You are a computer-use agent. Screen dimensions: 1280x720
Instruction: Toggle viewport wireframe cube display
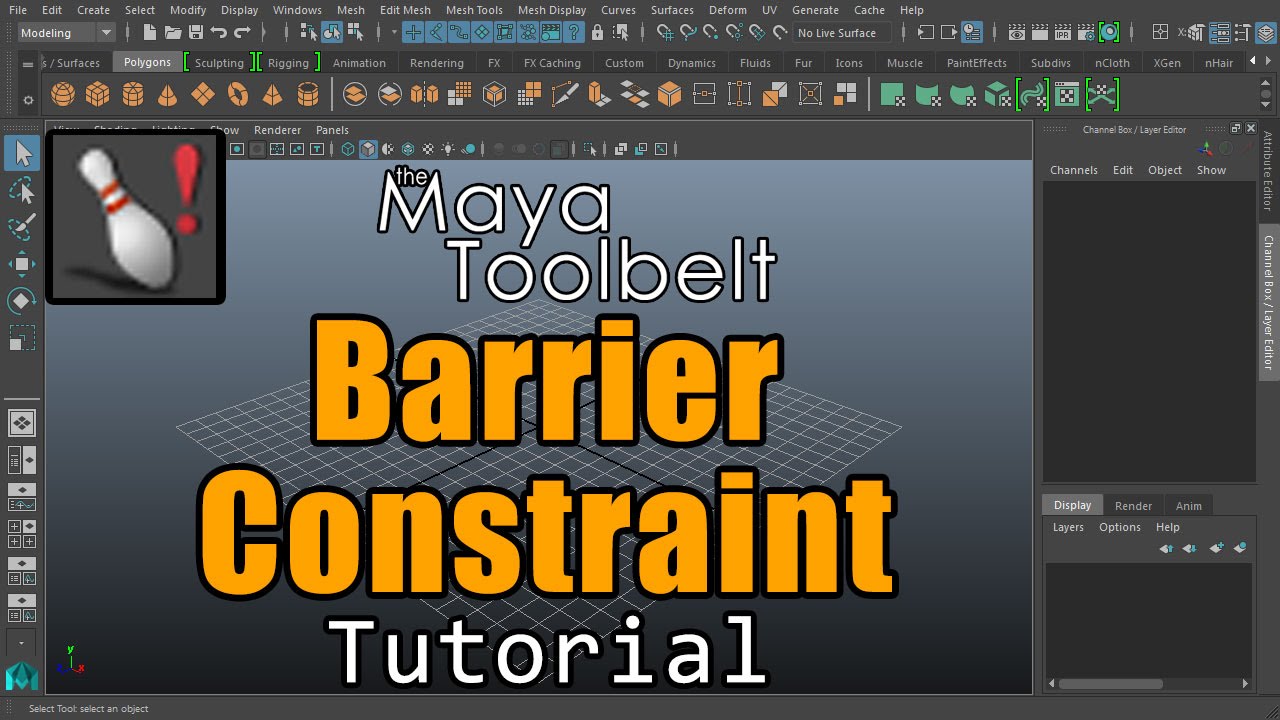348,149
